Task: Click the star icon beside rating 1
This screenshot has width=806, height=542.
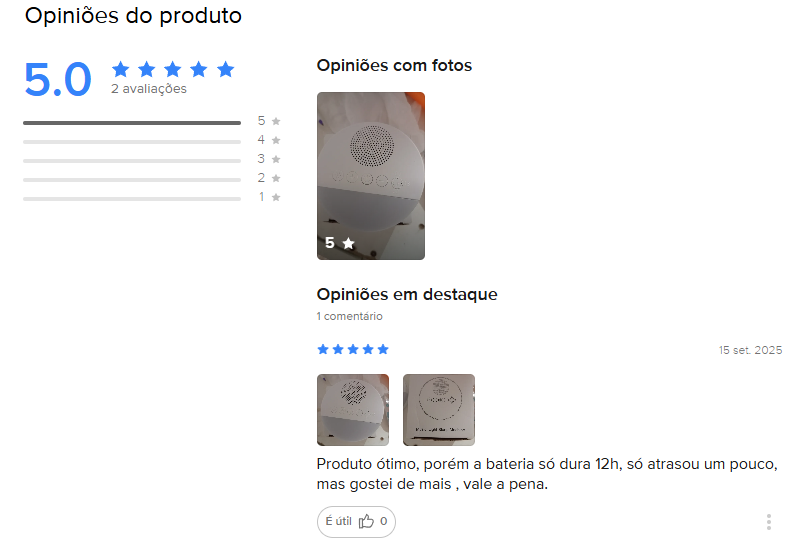Action: coord(276,197)
